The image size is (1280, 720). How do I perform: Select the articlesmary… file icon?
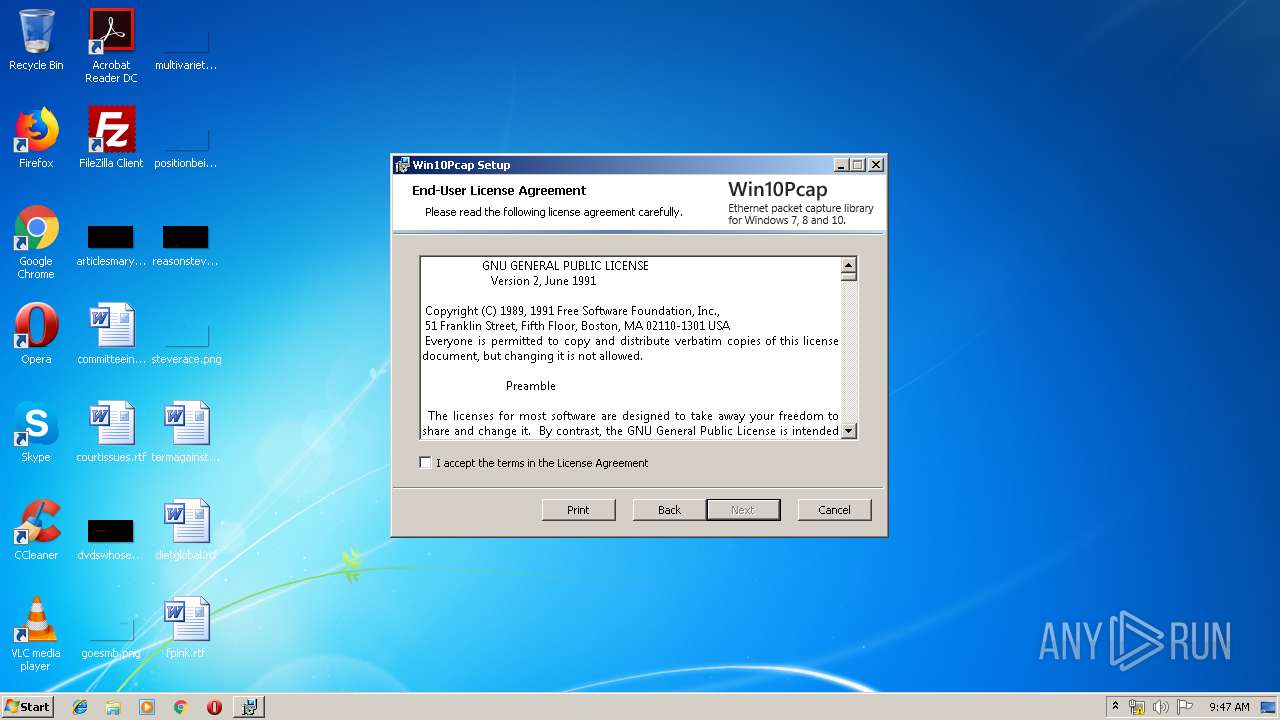(111, 245)
